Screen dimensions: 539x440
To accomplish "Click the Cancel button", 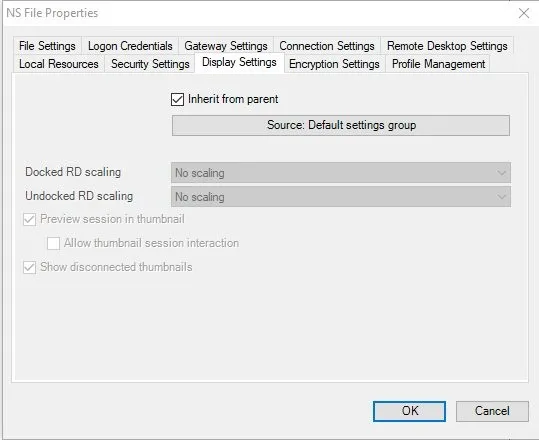I will [x=492, y=411].
